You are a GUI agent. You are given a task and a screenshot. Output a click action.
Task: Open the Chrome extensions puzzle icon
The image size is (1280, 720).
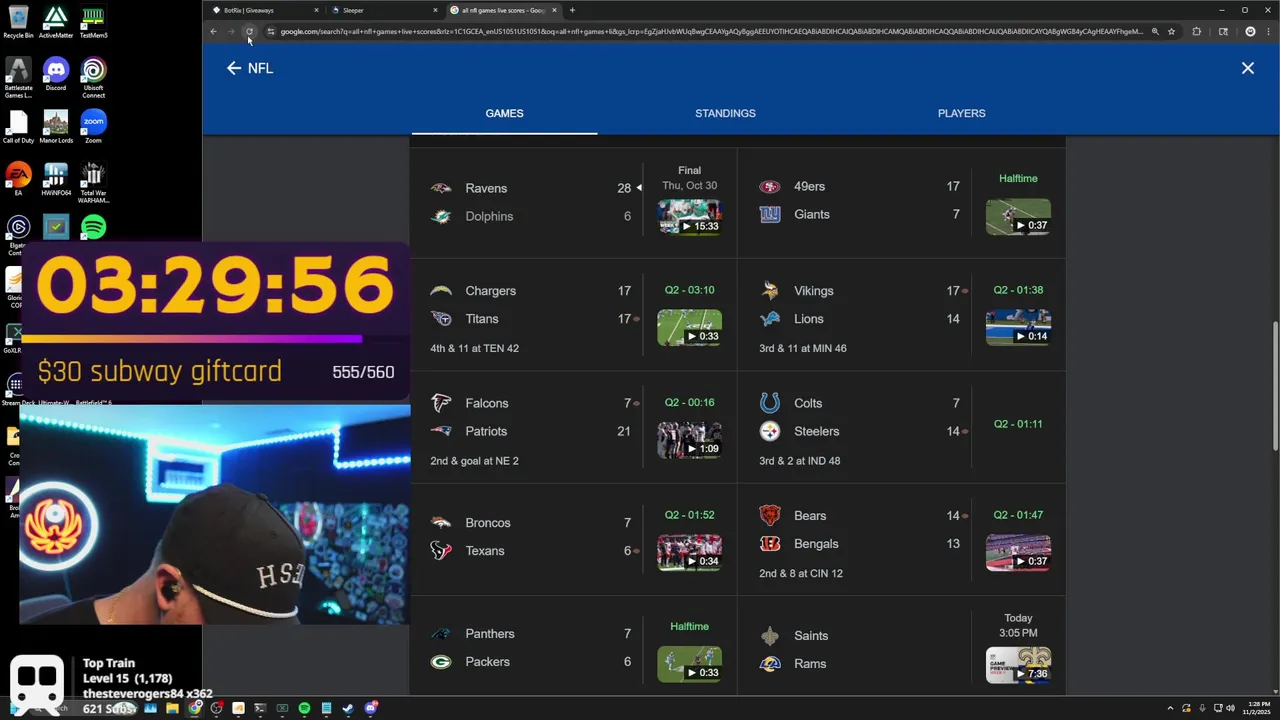click(1196, 31)
